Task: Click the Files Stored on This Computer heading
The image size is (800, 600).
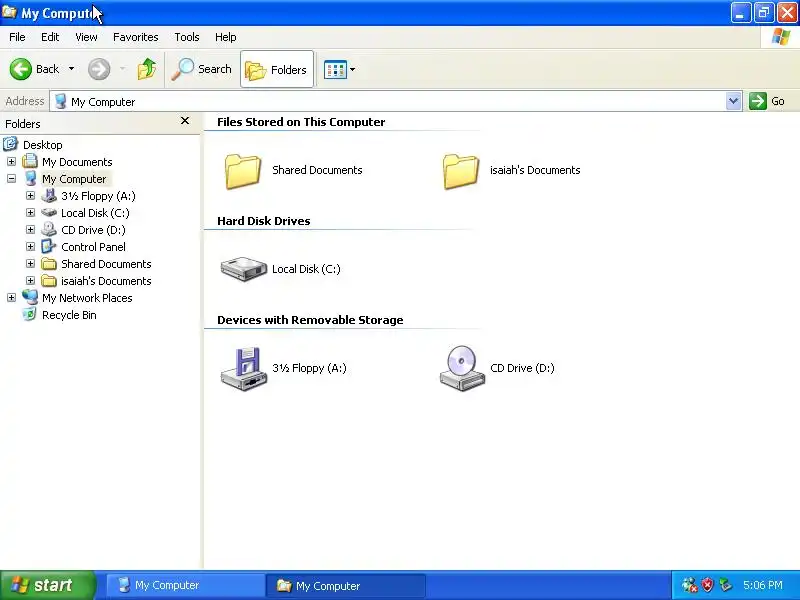Action: 301,122
